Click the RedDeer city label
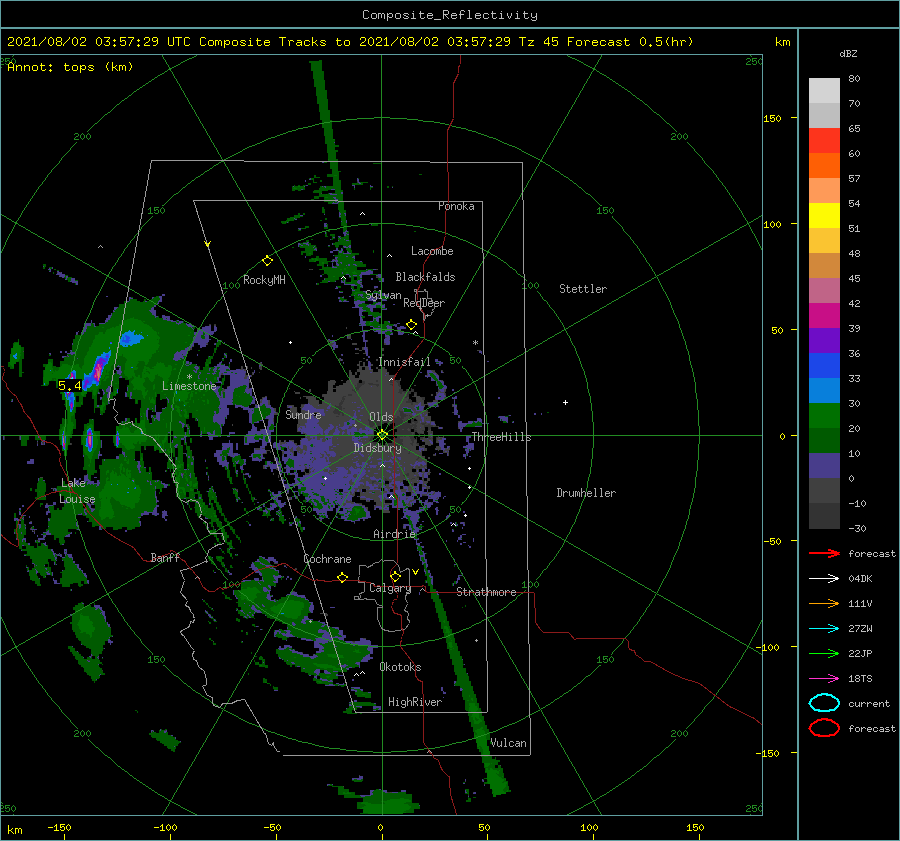900x841 pixels. (x=424, y=303)
